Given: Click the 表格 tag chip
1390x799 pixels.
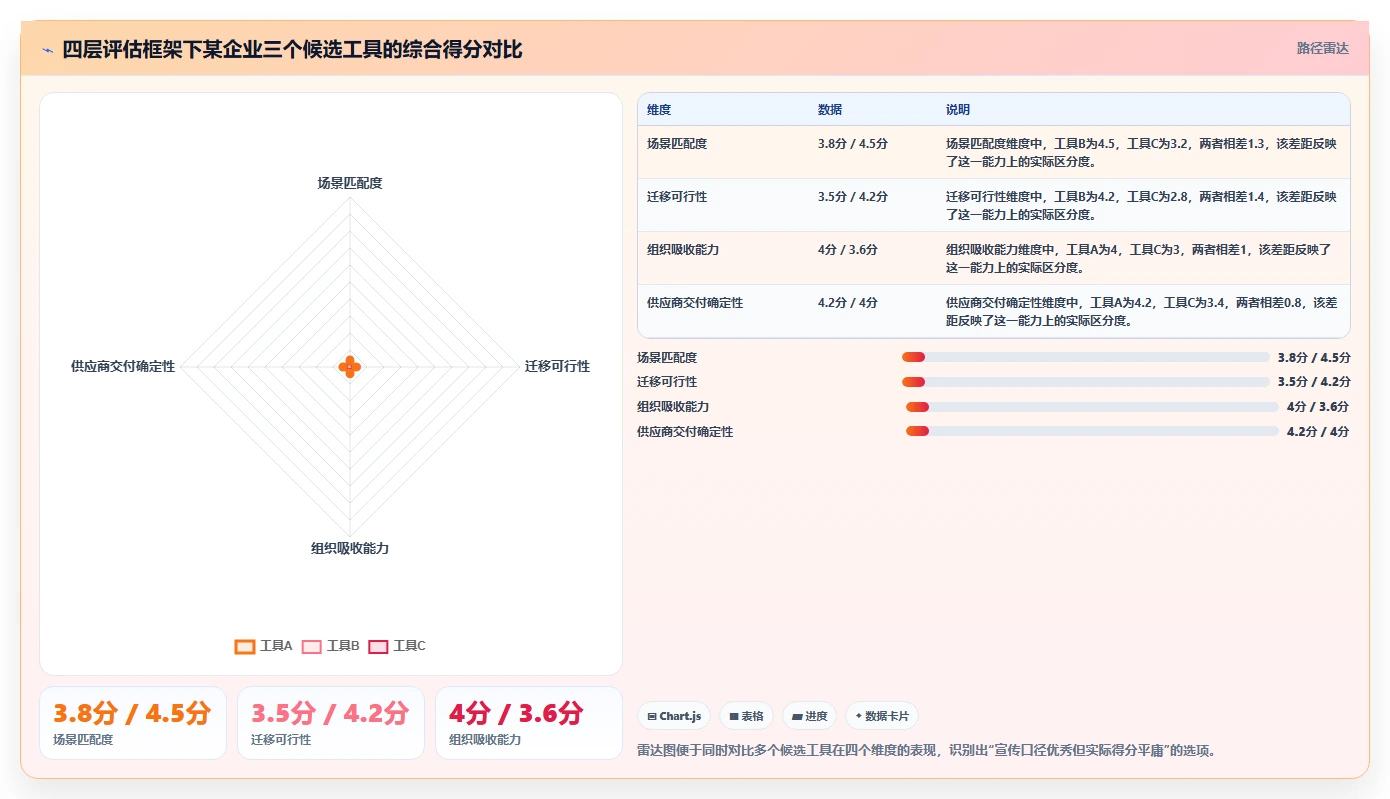Looking at the screenshot, I should coord(746,716).
